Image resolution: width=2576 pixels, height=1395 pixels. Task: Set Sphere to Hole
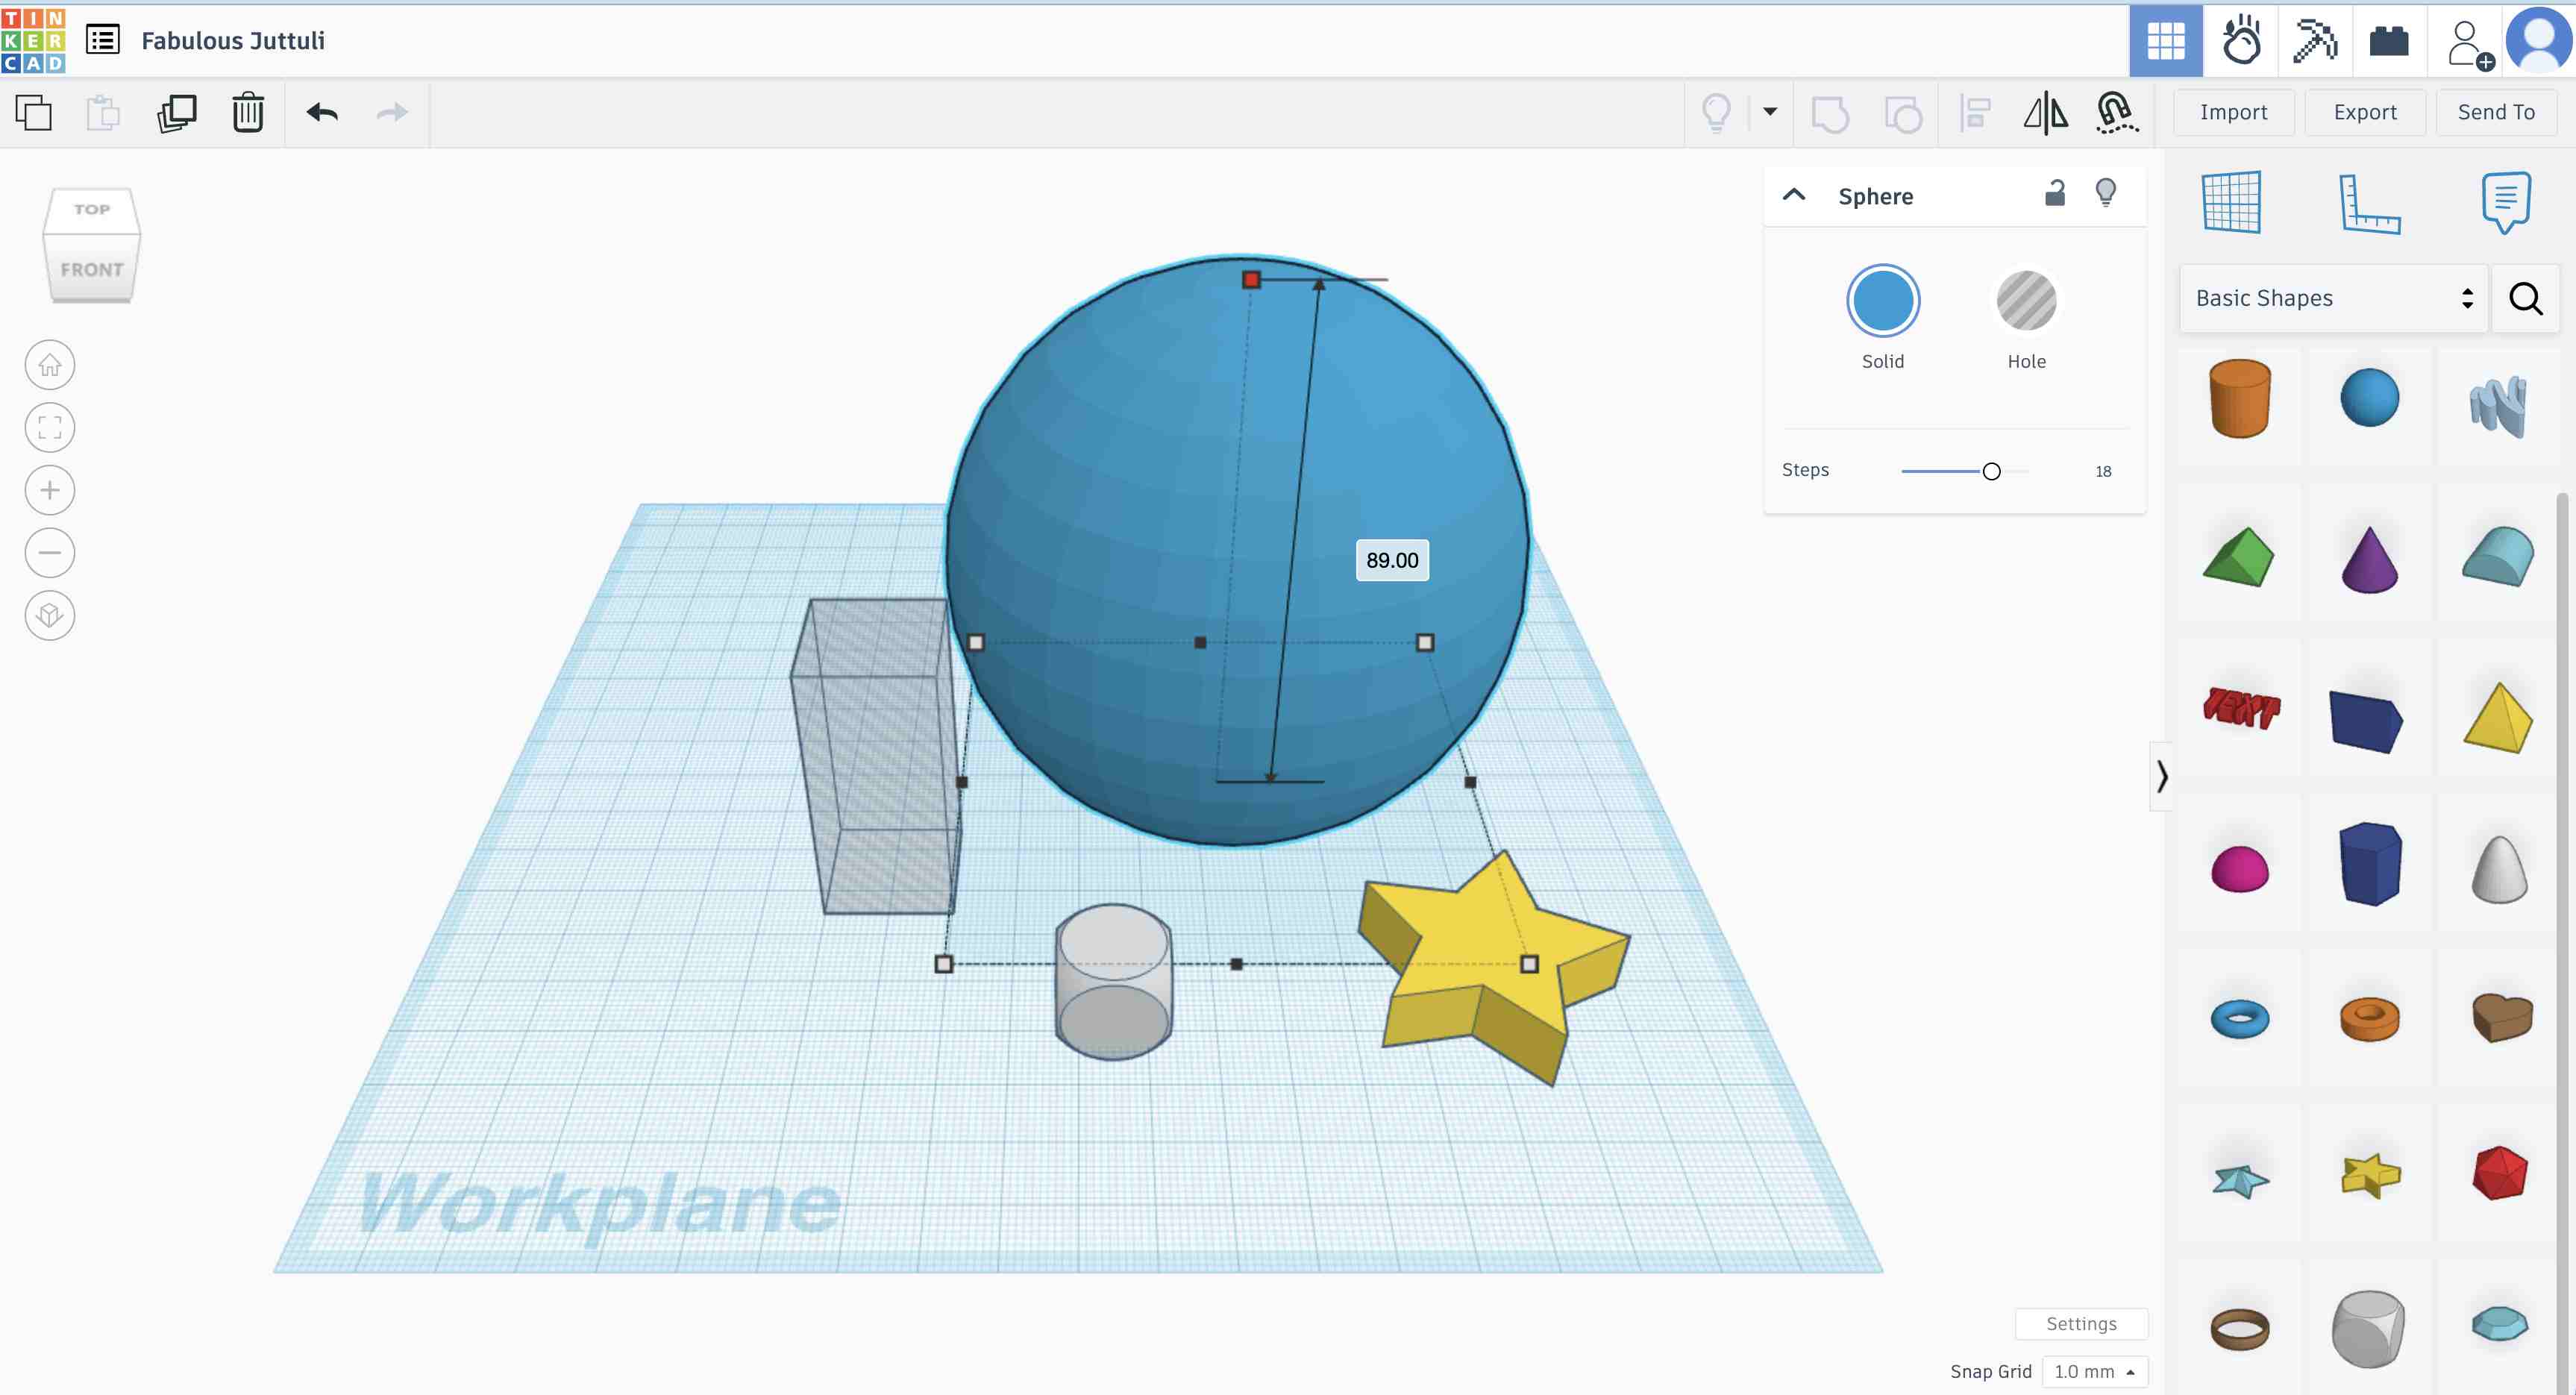tap(2026, 301)
